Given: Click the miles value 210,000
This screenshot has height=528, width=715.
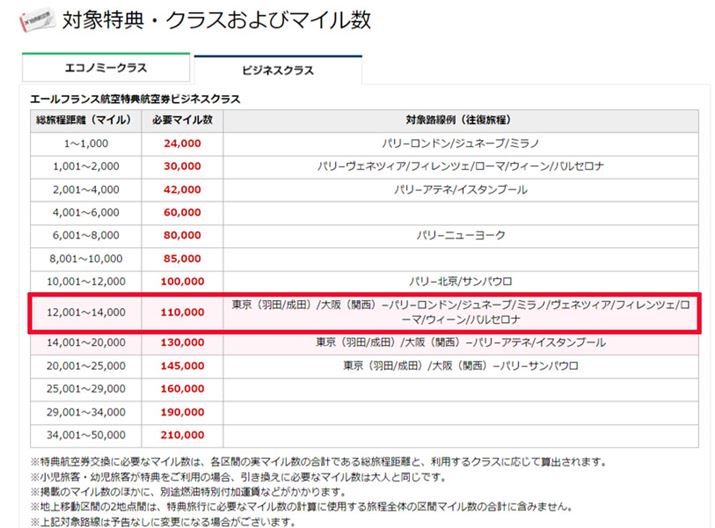Looking at the screenshot, I should (x=182, y=435).
